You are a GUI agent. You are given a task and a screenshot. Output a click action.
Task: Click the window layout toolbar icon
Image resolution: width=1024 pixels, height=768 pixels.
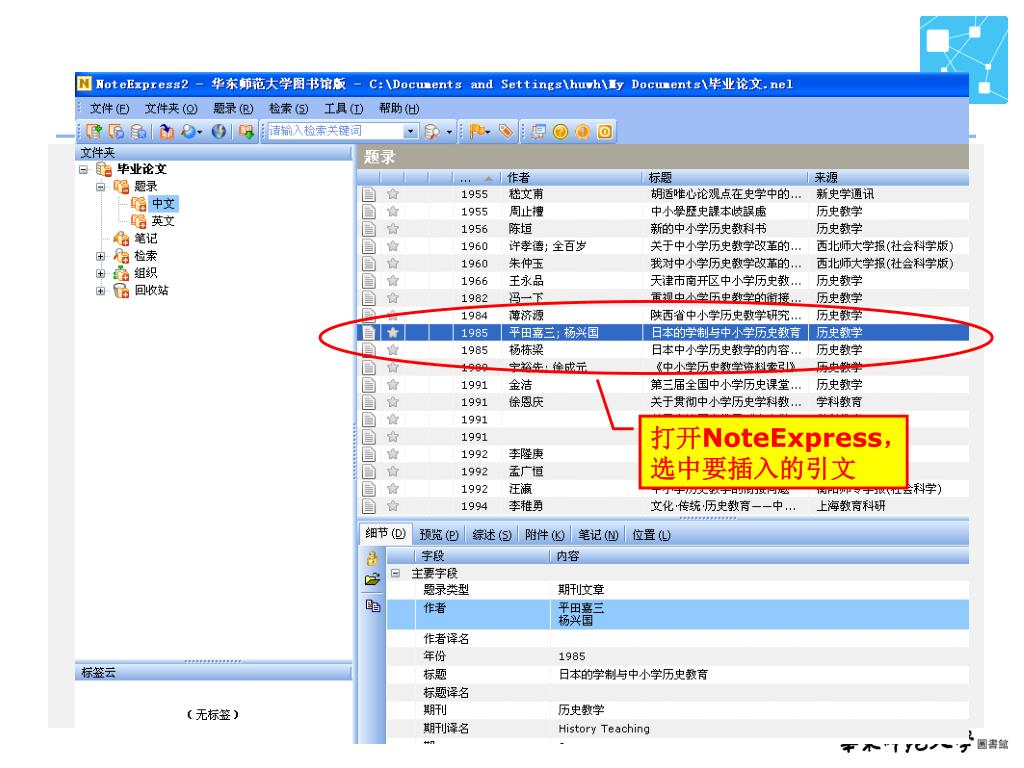pos(537,131)
